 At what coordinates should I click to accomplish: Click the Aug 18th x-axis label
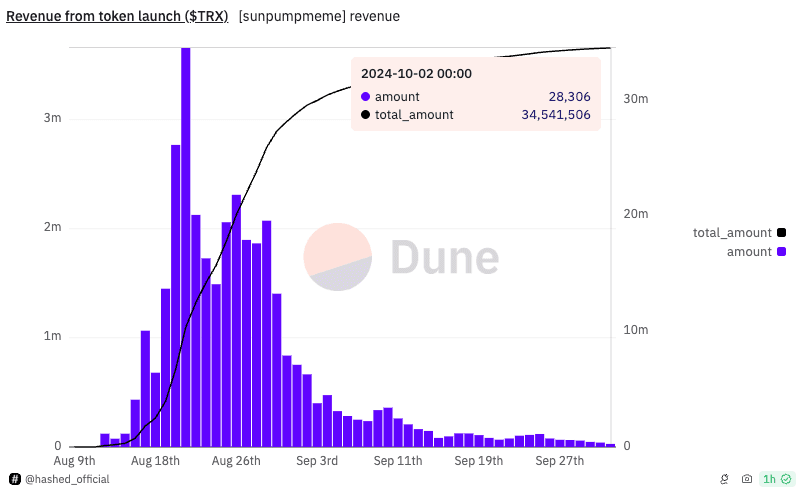(x=156, y=461)
